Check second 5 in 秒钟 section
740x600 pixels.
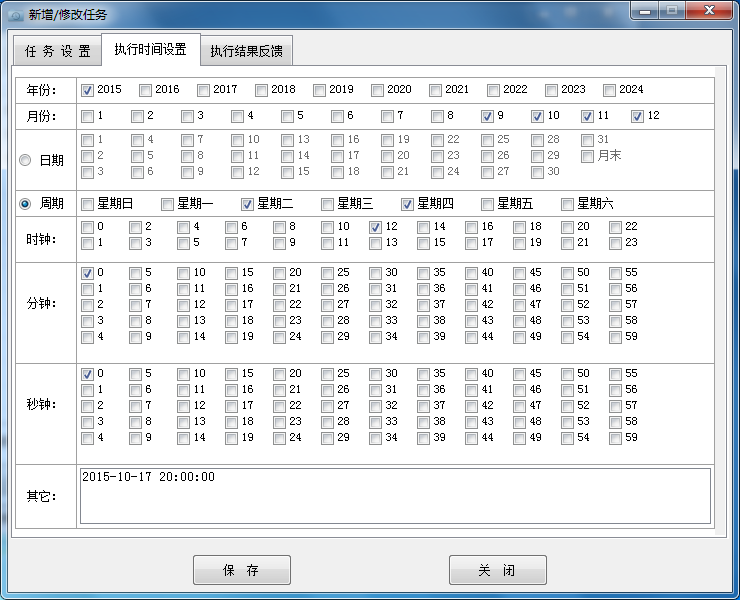coord(135,374)
